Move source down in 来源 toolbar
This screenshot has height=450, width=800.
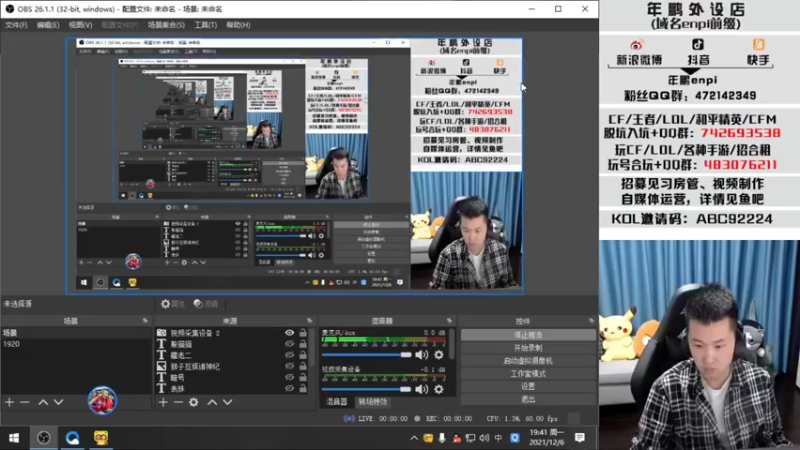(228, 402)
